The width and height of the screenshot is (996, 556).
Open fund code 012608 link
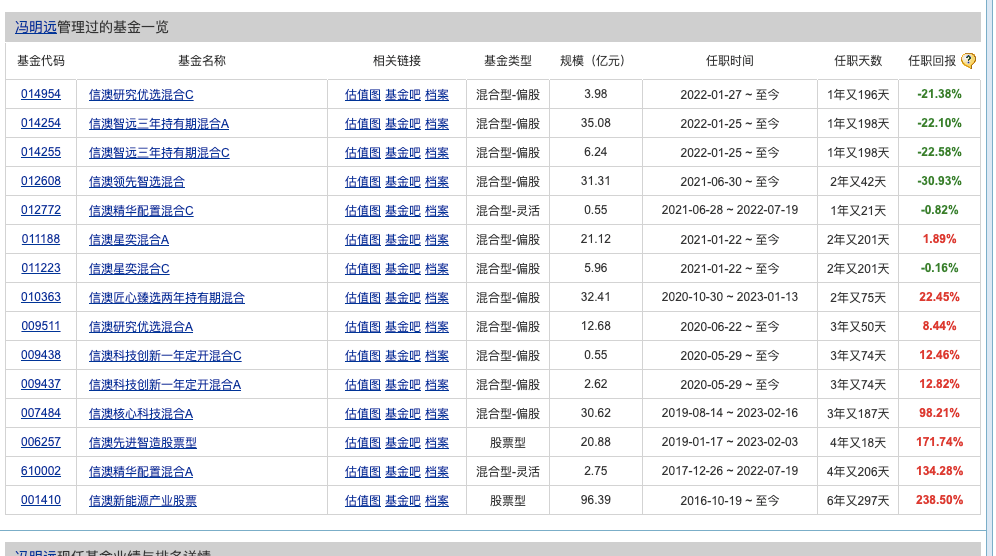41,182
